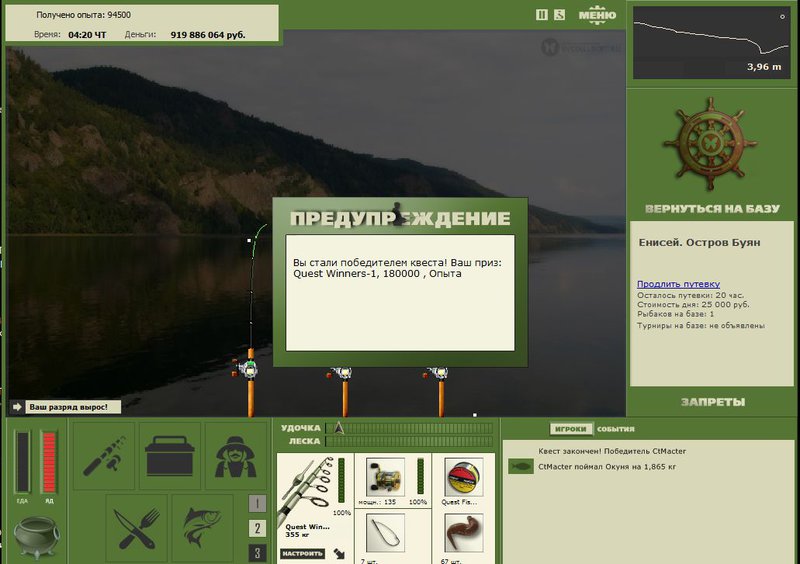Select the baitcasting reel item slot

(385, 477)
